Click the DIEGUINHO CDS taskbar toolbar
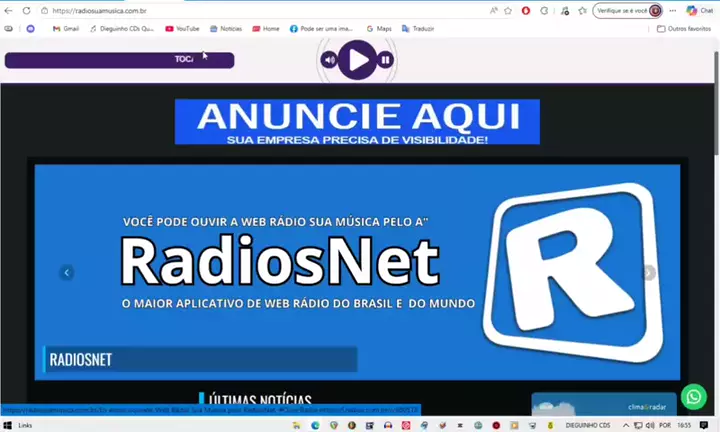 coord(588,425)
